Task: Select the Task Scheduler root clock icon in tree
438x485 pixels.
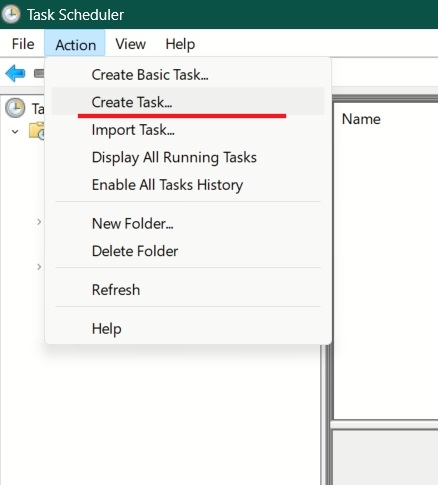Action: (15, 108)
